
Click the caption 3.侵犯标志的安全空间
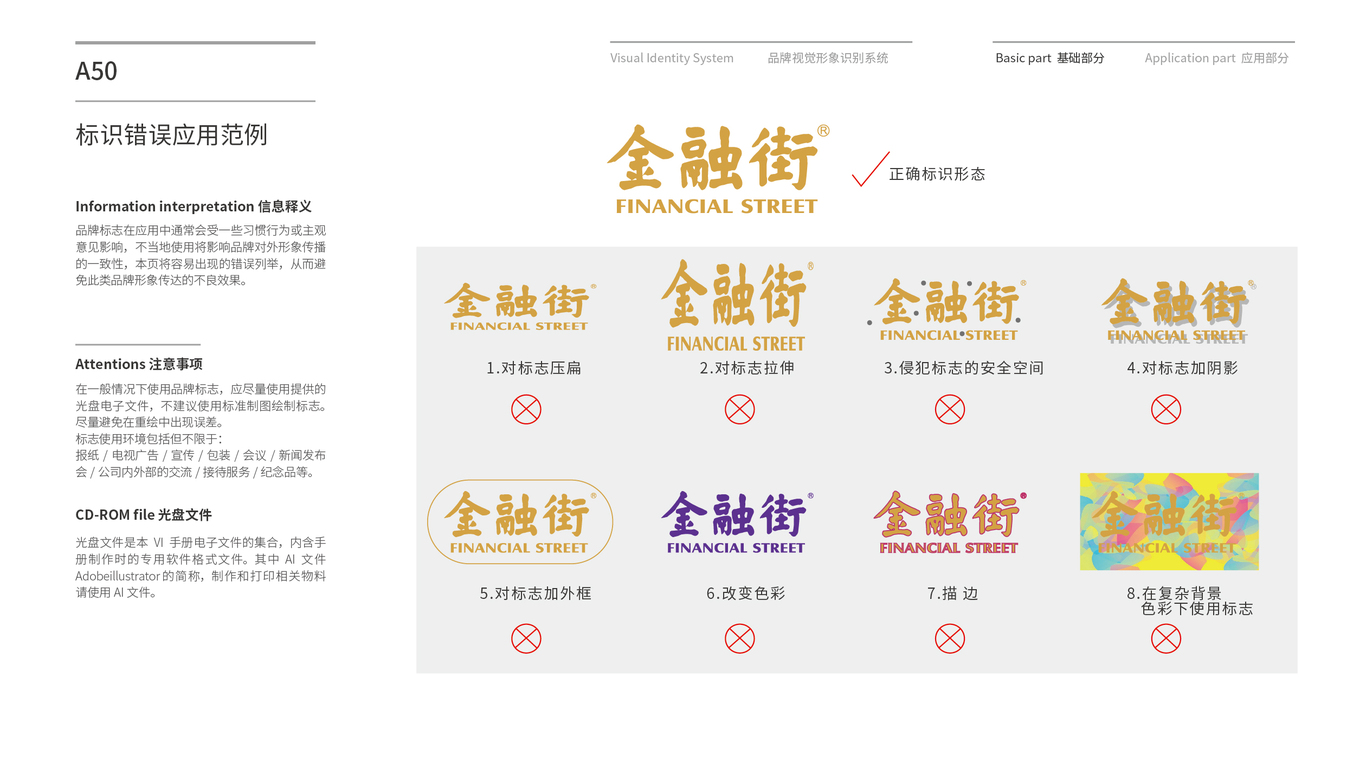964,368
